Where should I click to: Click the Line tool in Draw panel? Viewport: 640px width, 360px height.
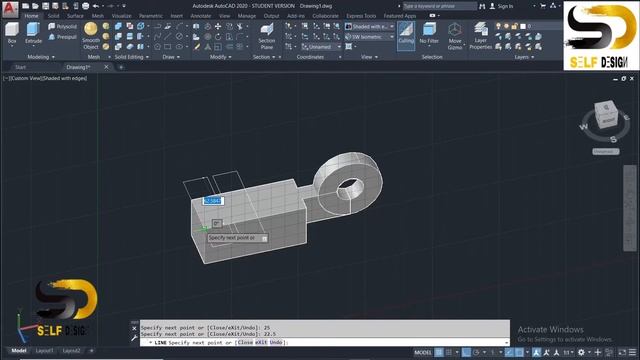[167, 37]
